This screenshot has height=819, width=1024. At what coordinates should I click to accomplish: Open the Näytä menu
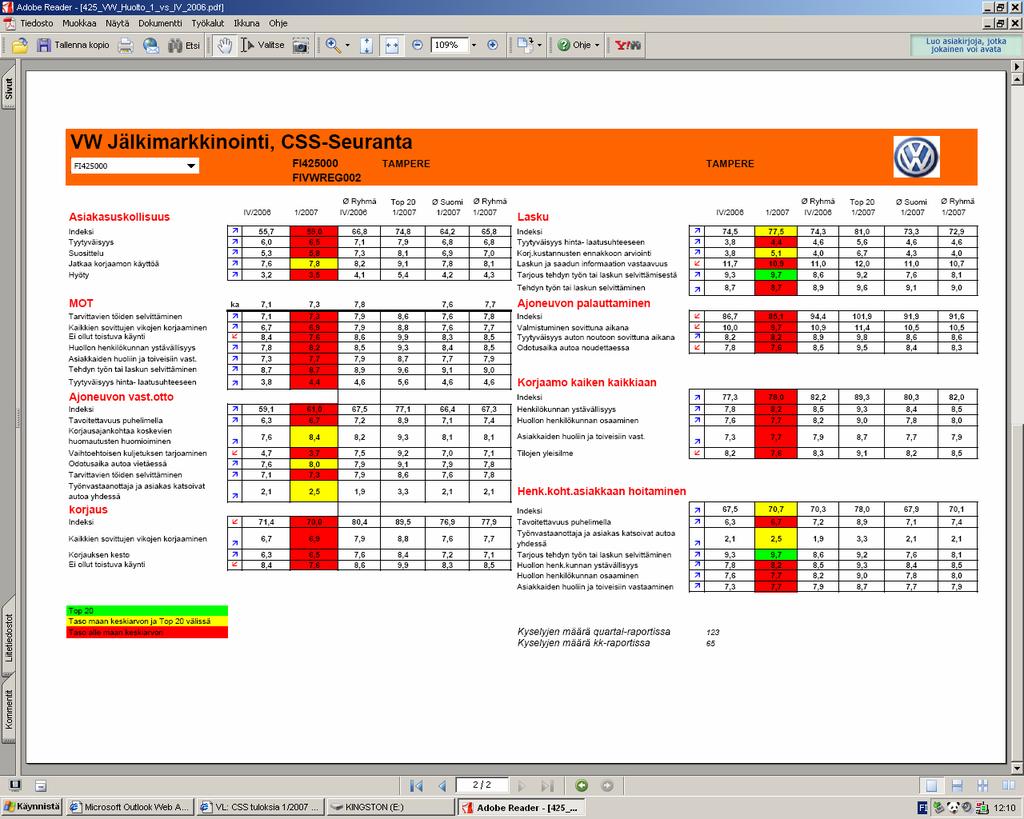pyautogui.click(x=118, y=24)
